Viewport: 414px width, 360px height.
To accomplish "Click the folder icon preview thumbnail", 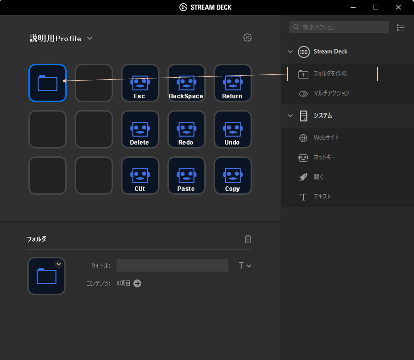I will point(47,276).
